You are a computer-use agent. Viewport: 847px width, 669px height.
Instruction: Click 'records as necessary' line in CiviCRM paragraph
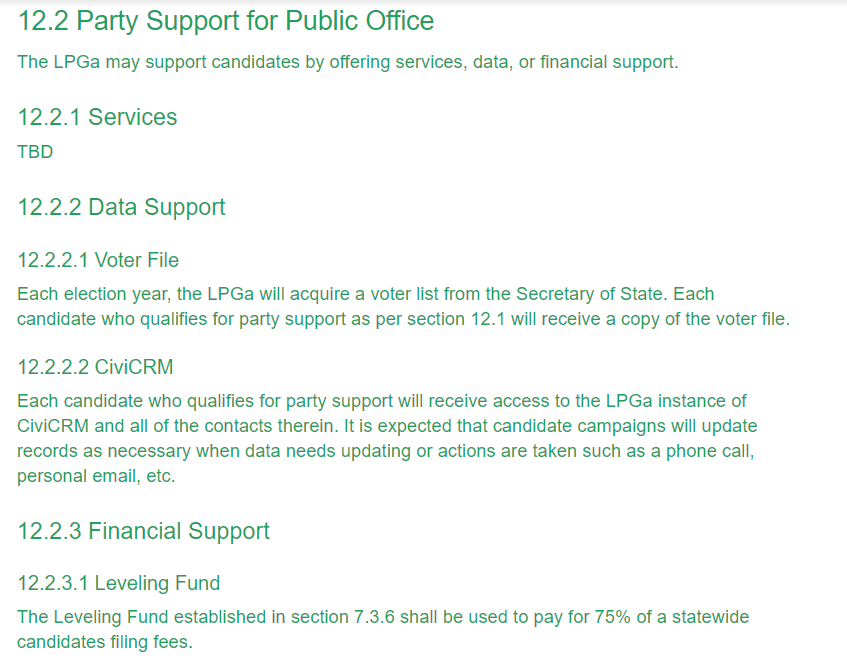(386, 451)
